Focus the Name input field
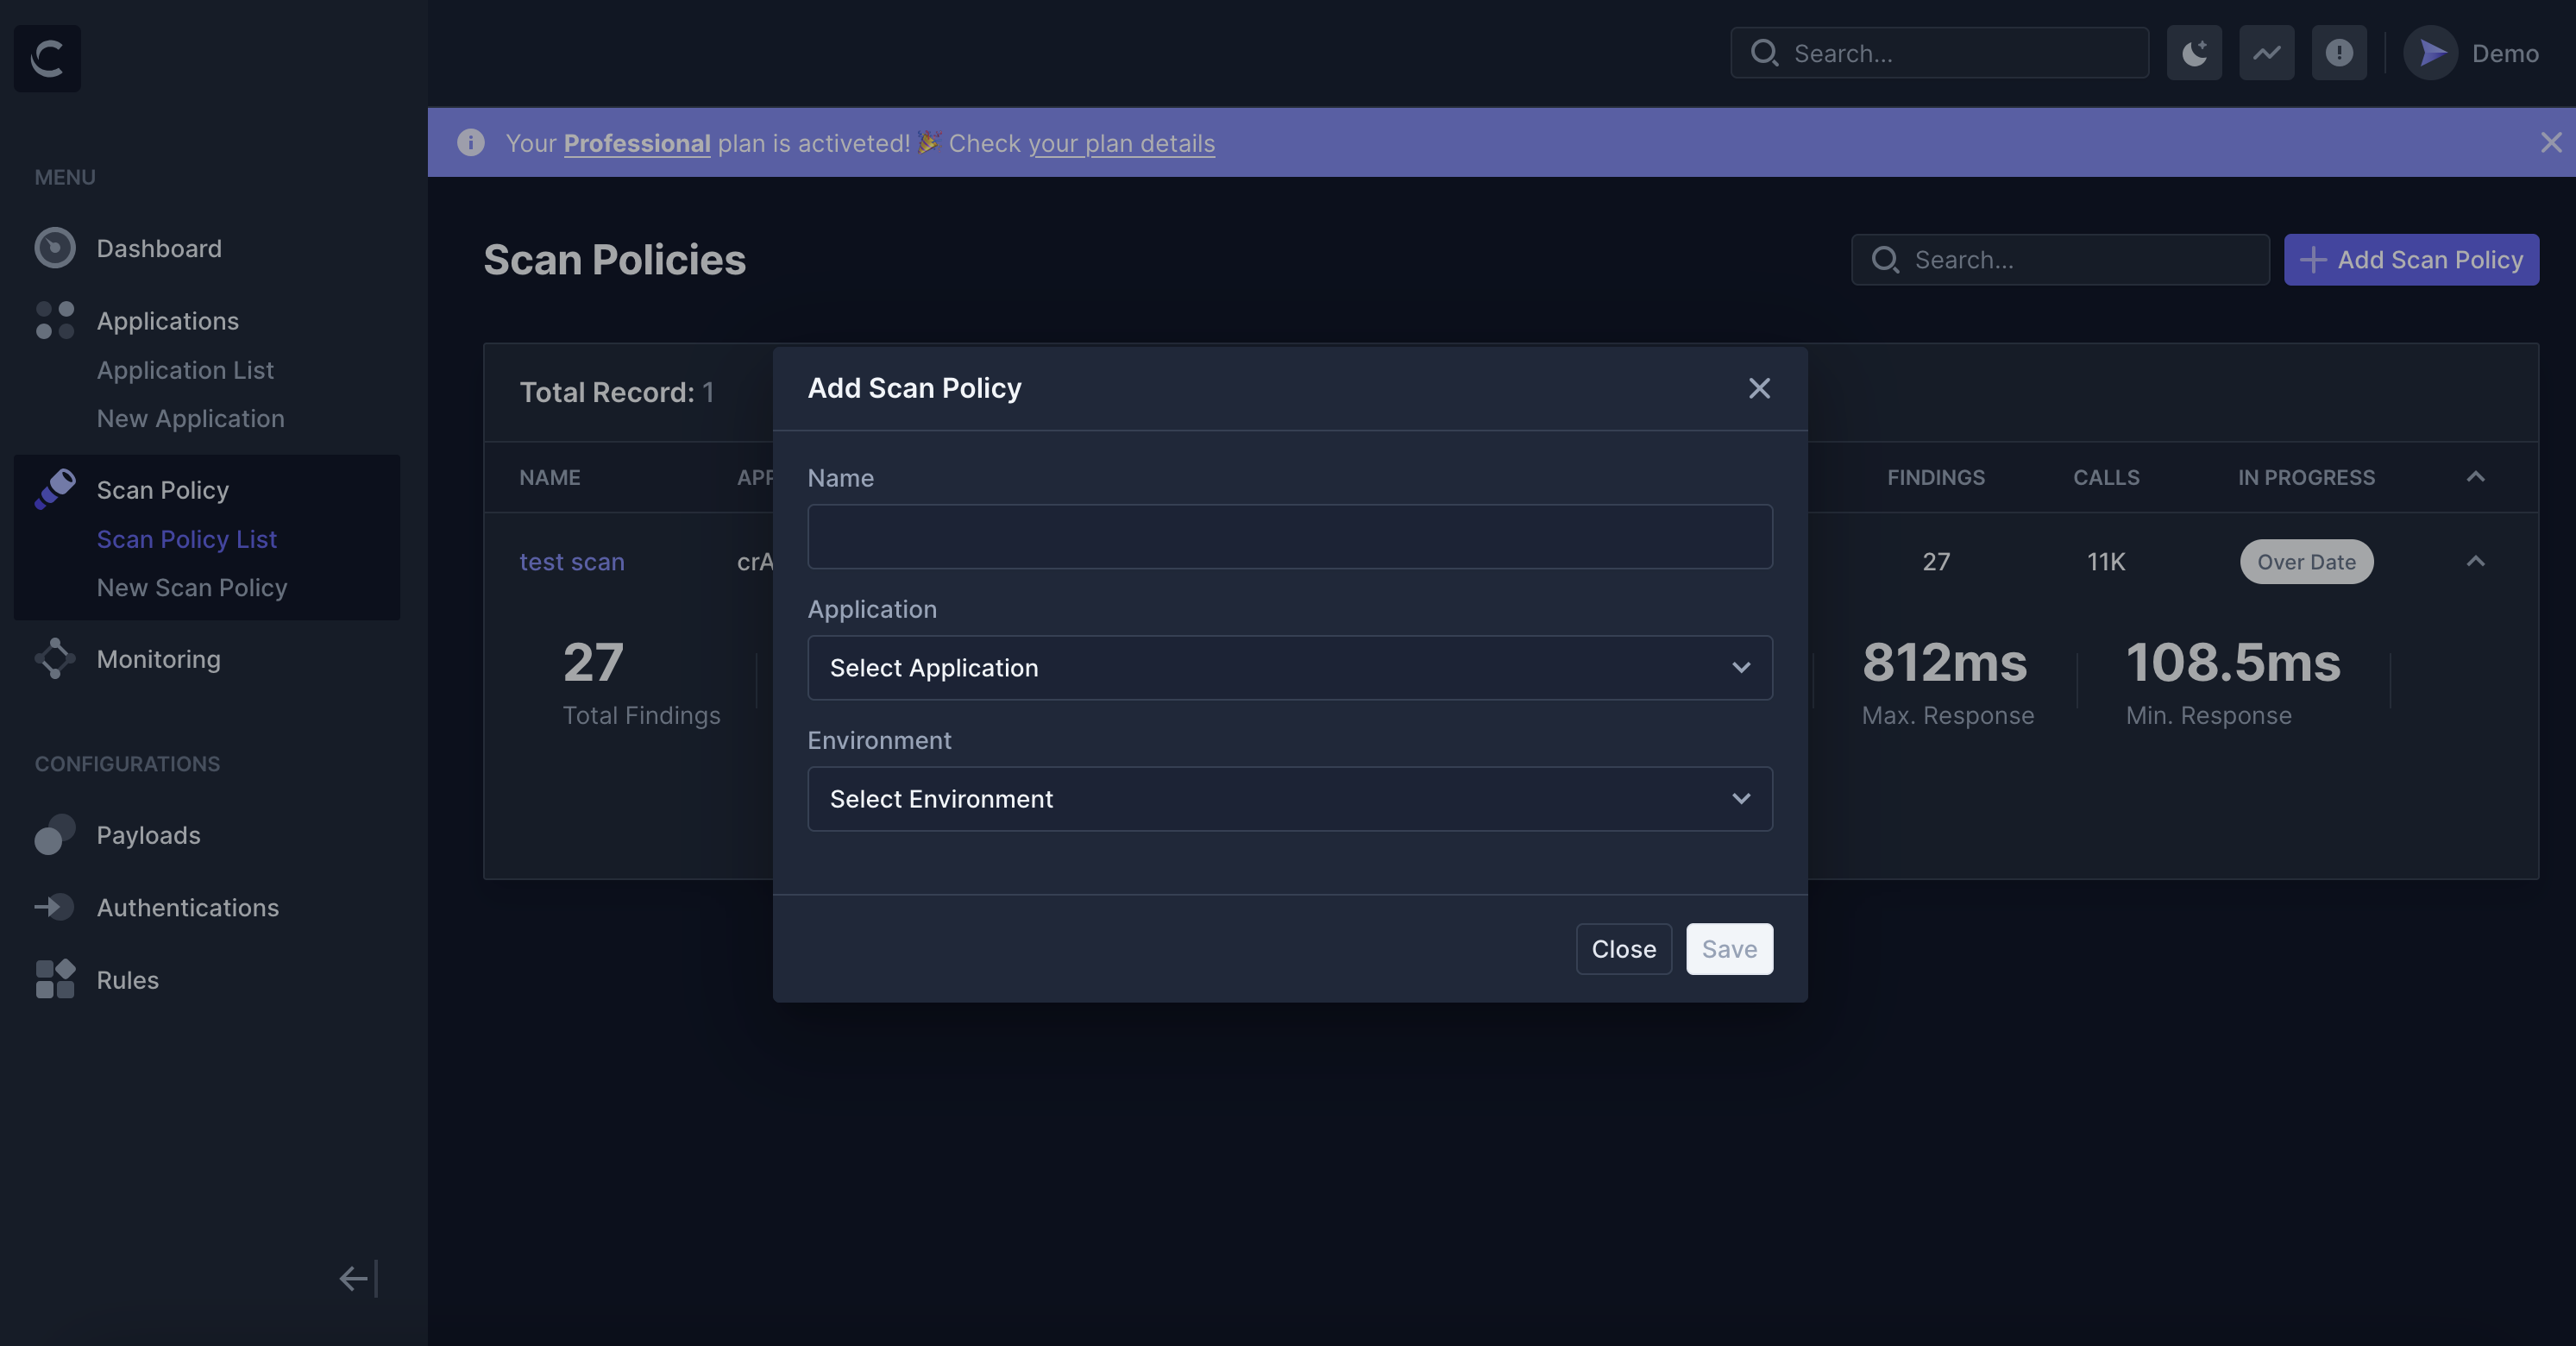 tap(1289, 537)
